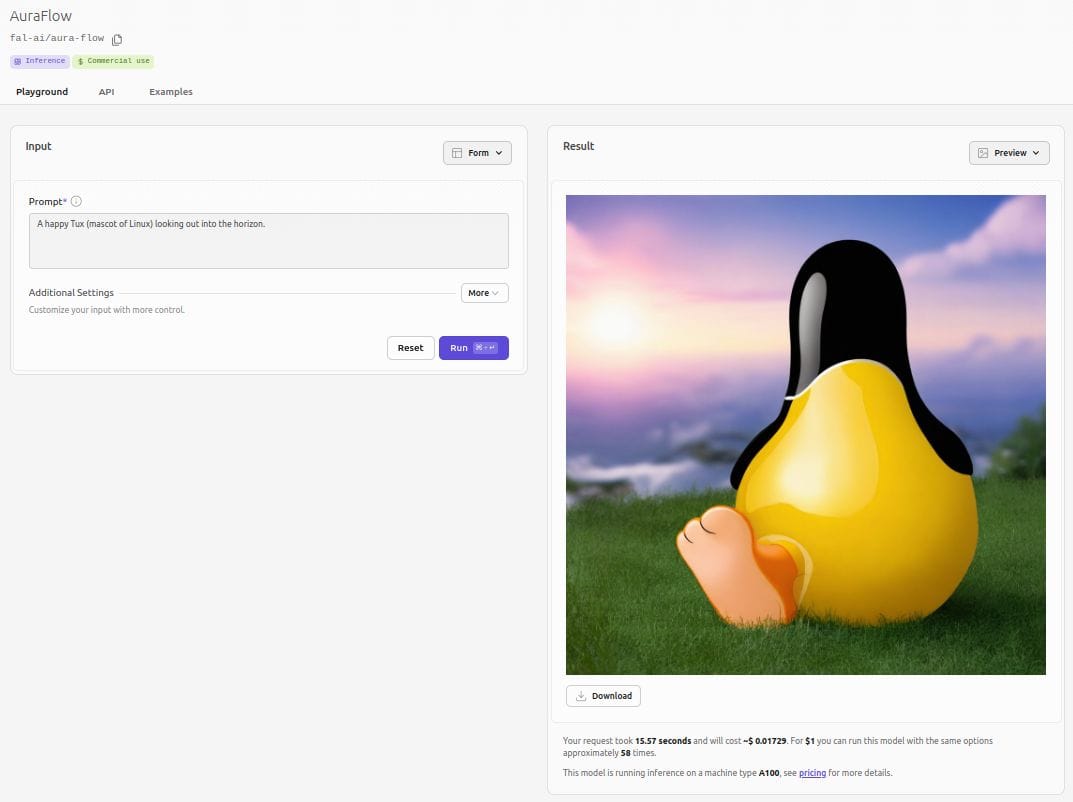Download the generated image
1073x802 pixels.
[x=603, y=695]
